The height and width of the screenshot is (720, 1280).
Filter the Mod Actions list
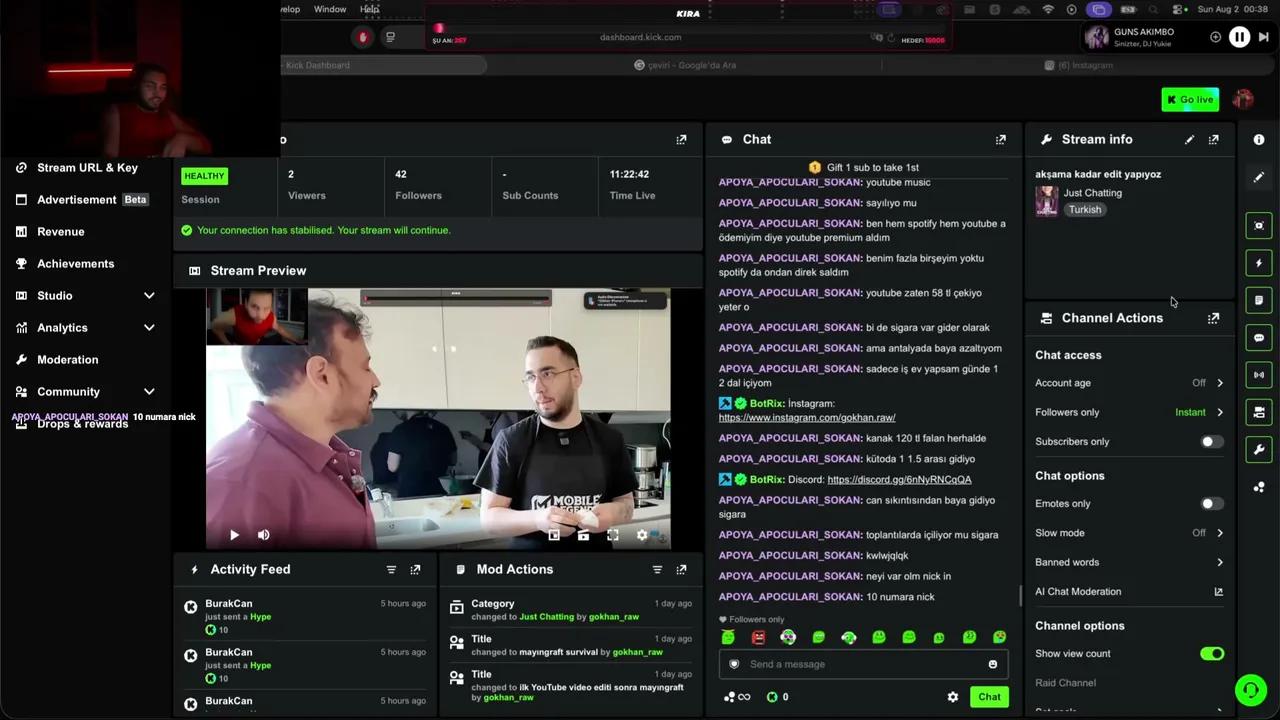coord(657,570)
